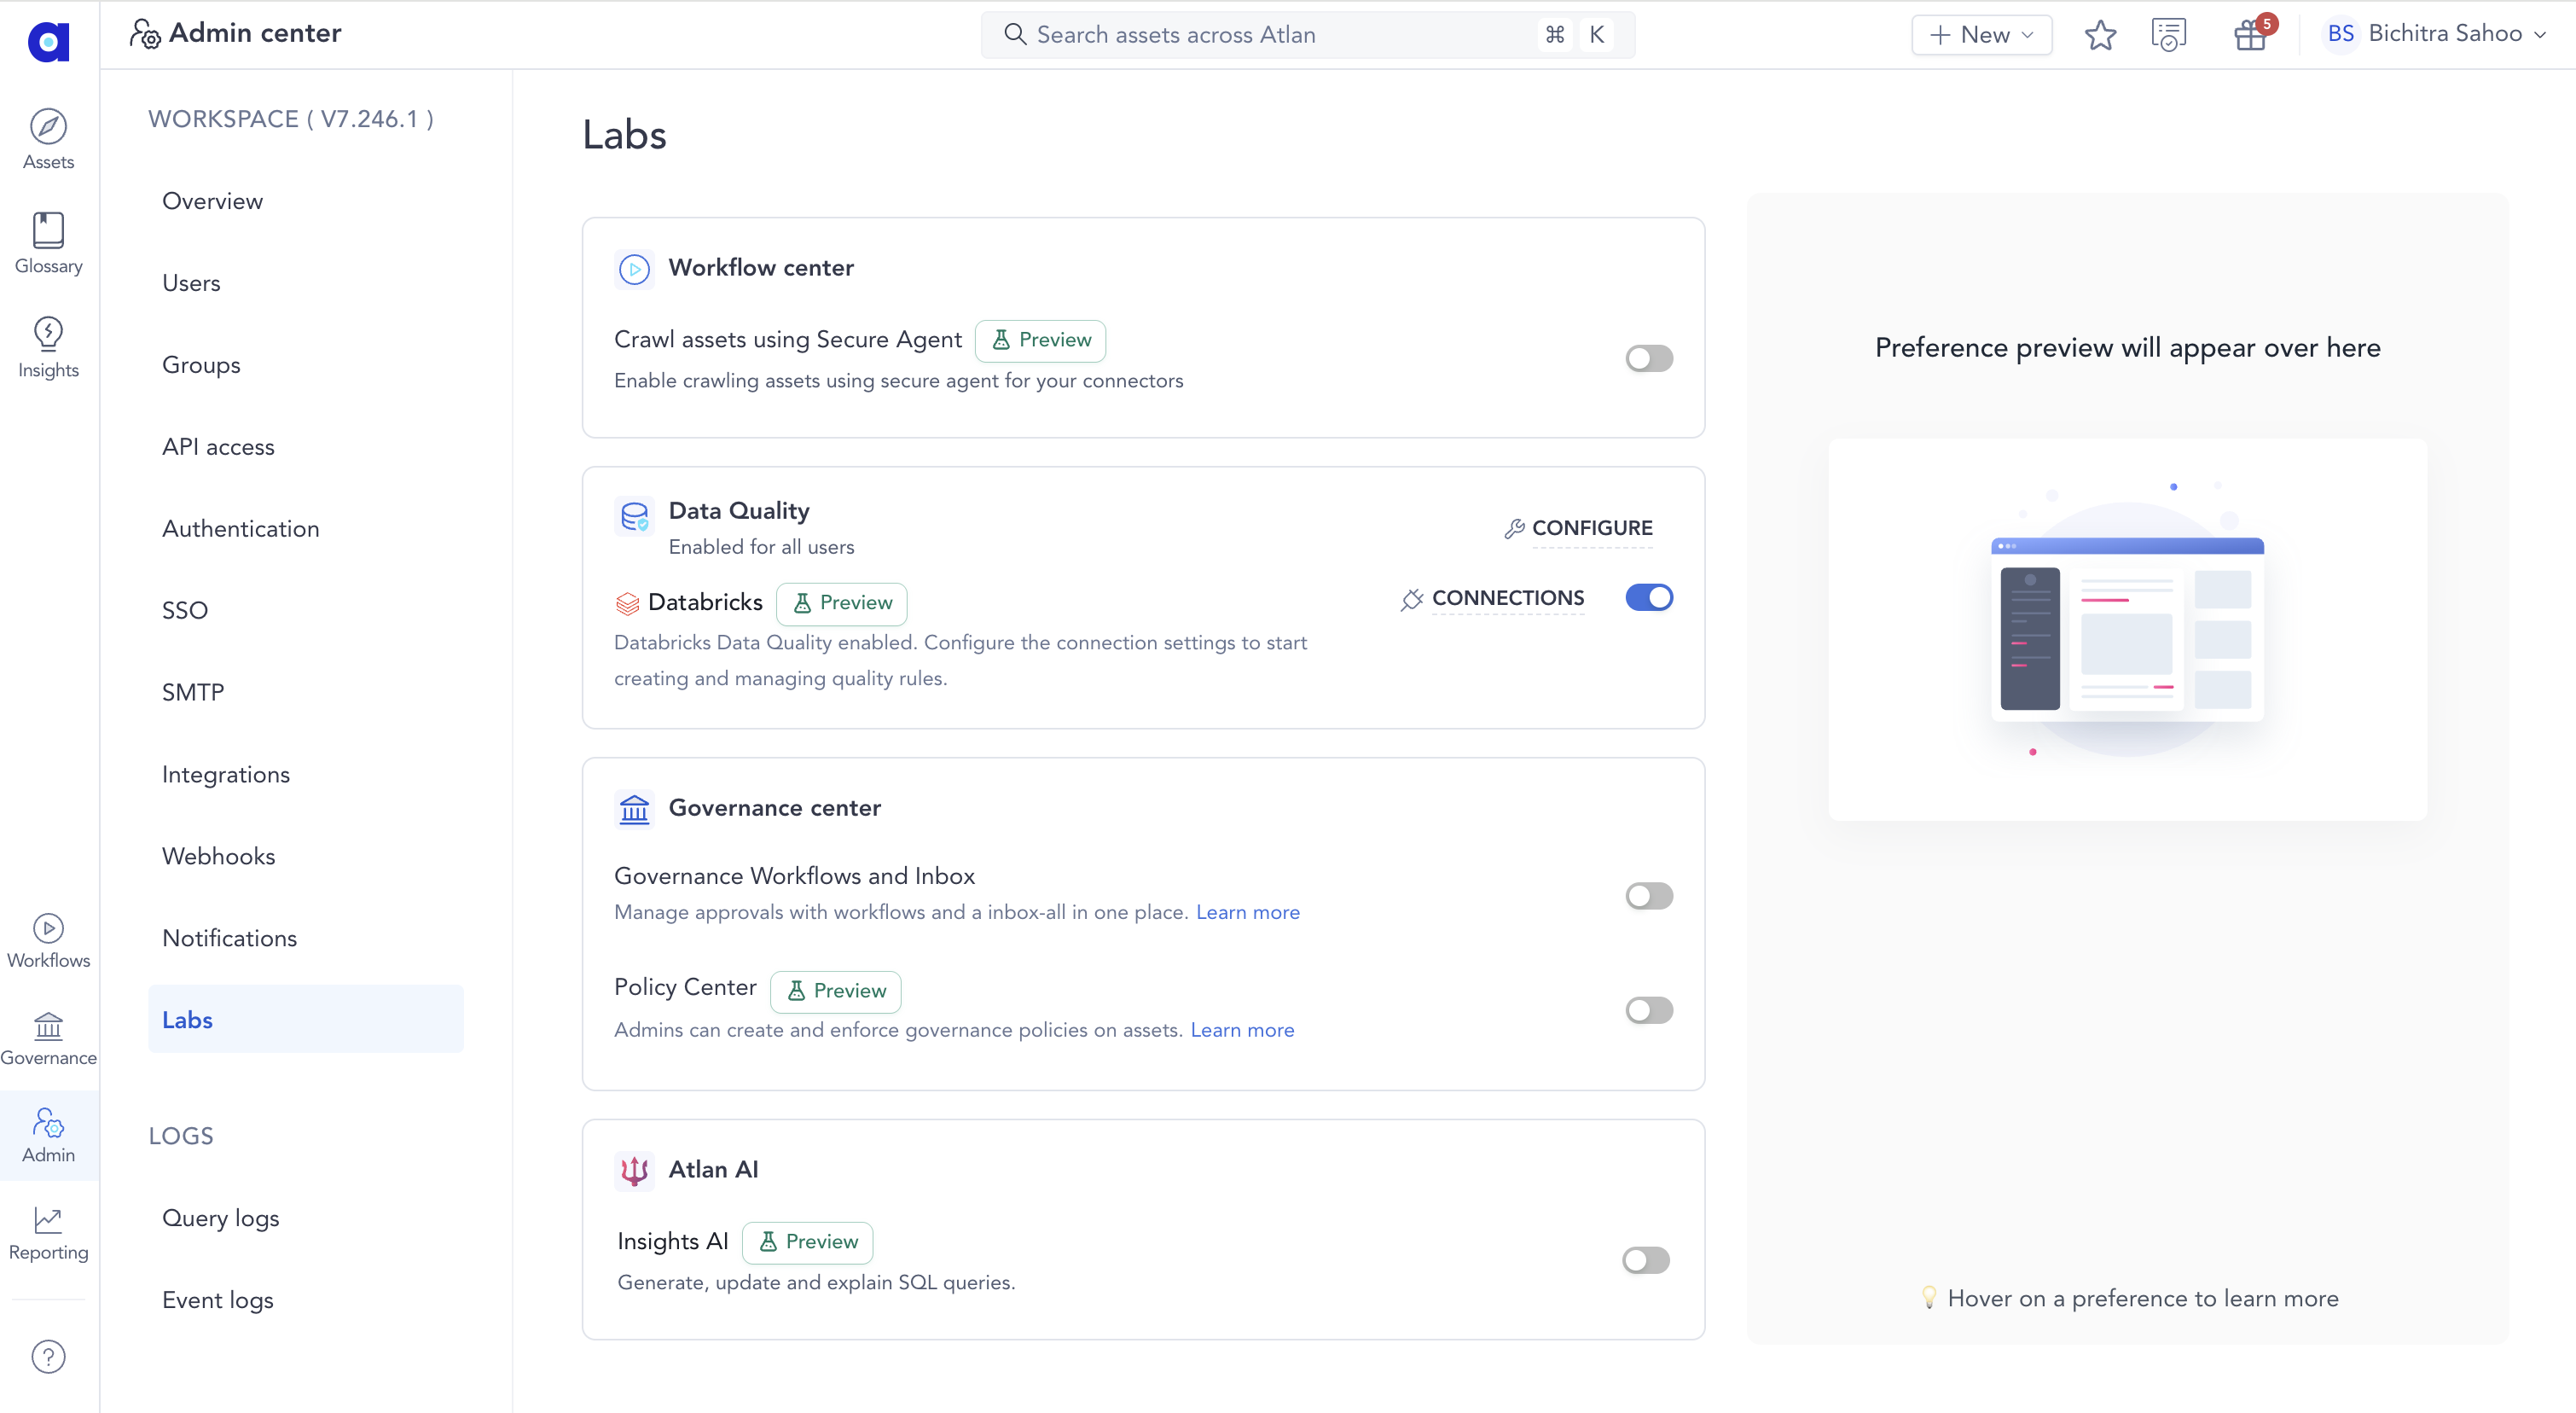Enable crawling assets using Secure Agent
The height and width of the screenshot is (1413, 2576).
tap(1648, 357)
